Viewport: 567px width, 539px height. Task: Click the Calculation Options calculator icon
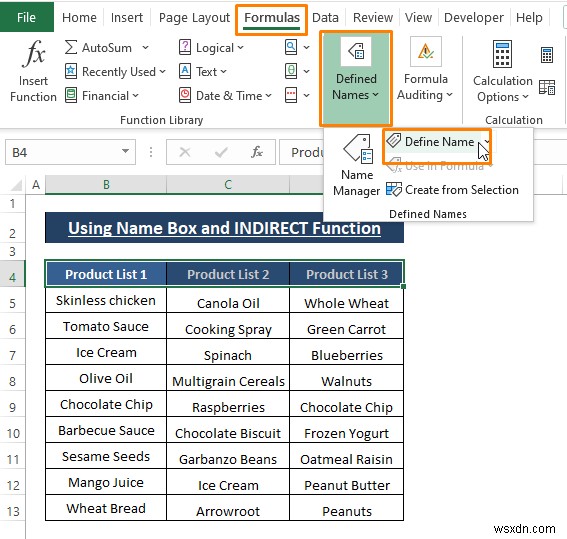(x=502, y=55)
